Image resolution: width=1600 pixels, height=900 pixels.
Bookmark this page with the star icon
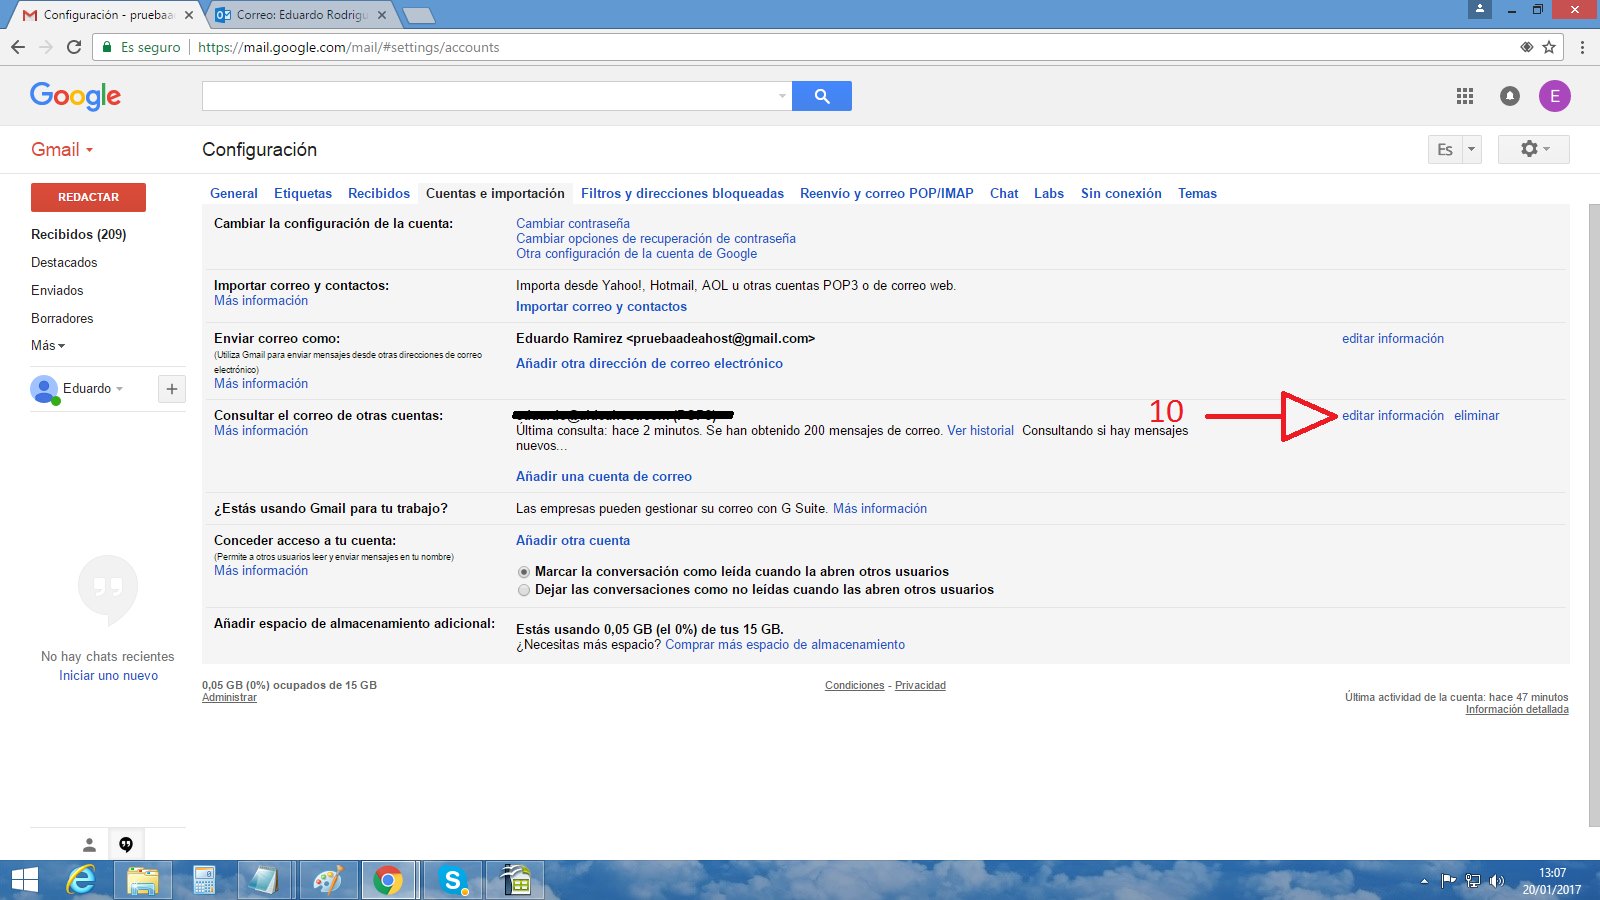(1549, 47)
